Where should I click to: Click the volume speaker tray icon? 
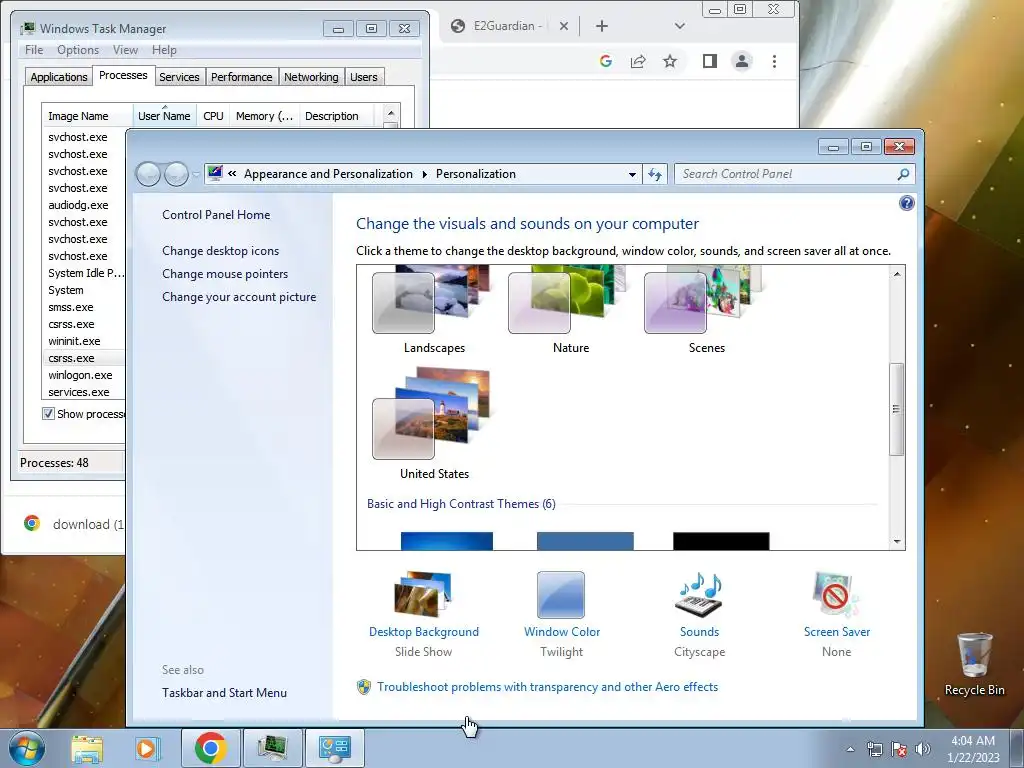(923, 749)
